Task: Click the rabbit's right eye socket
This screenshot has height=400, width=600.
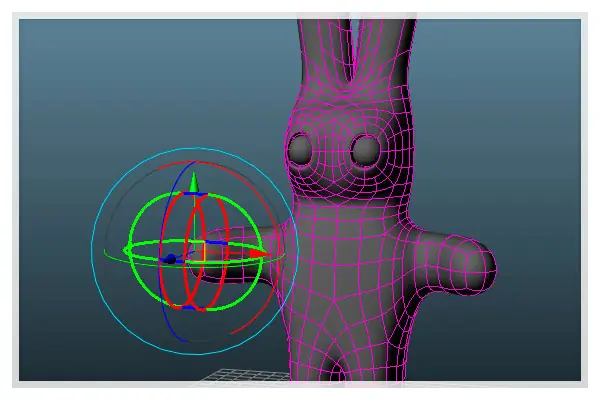Action: pos(365,151)
